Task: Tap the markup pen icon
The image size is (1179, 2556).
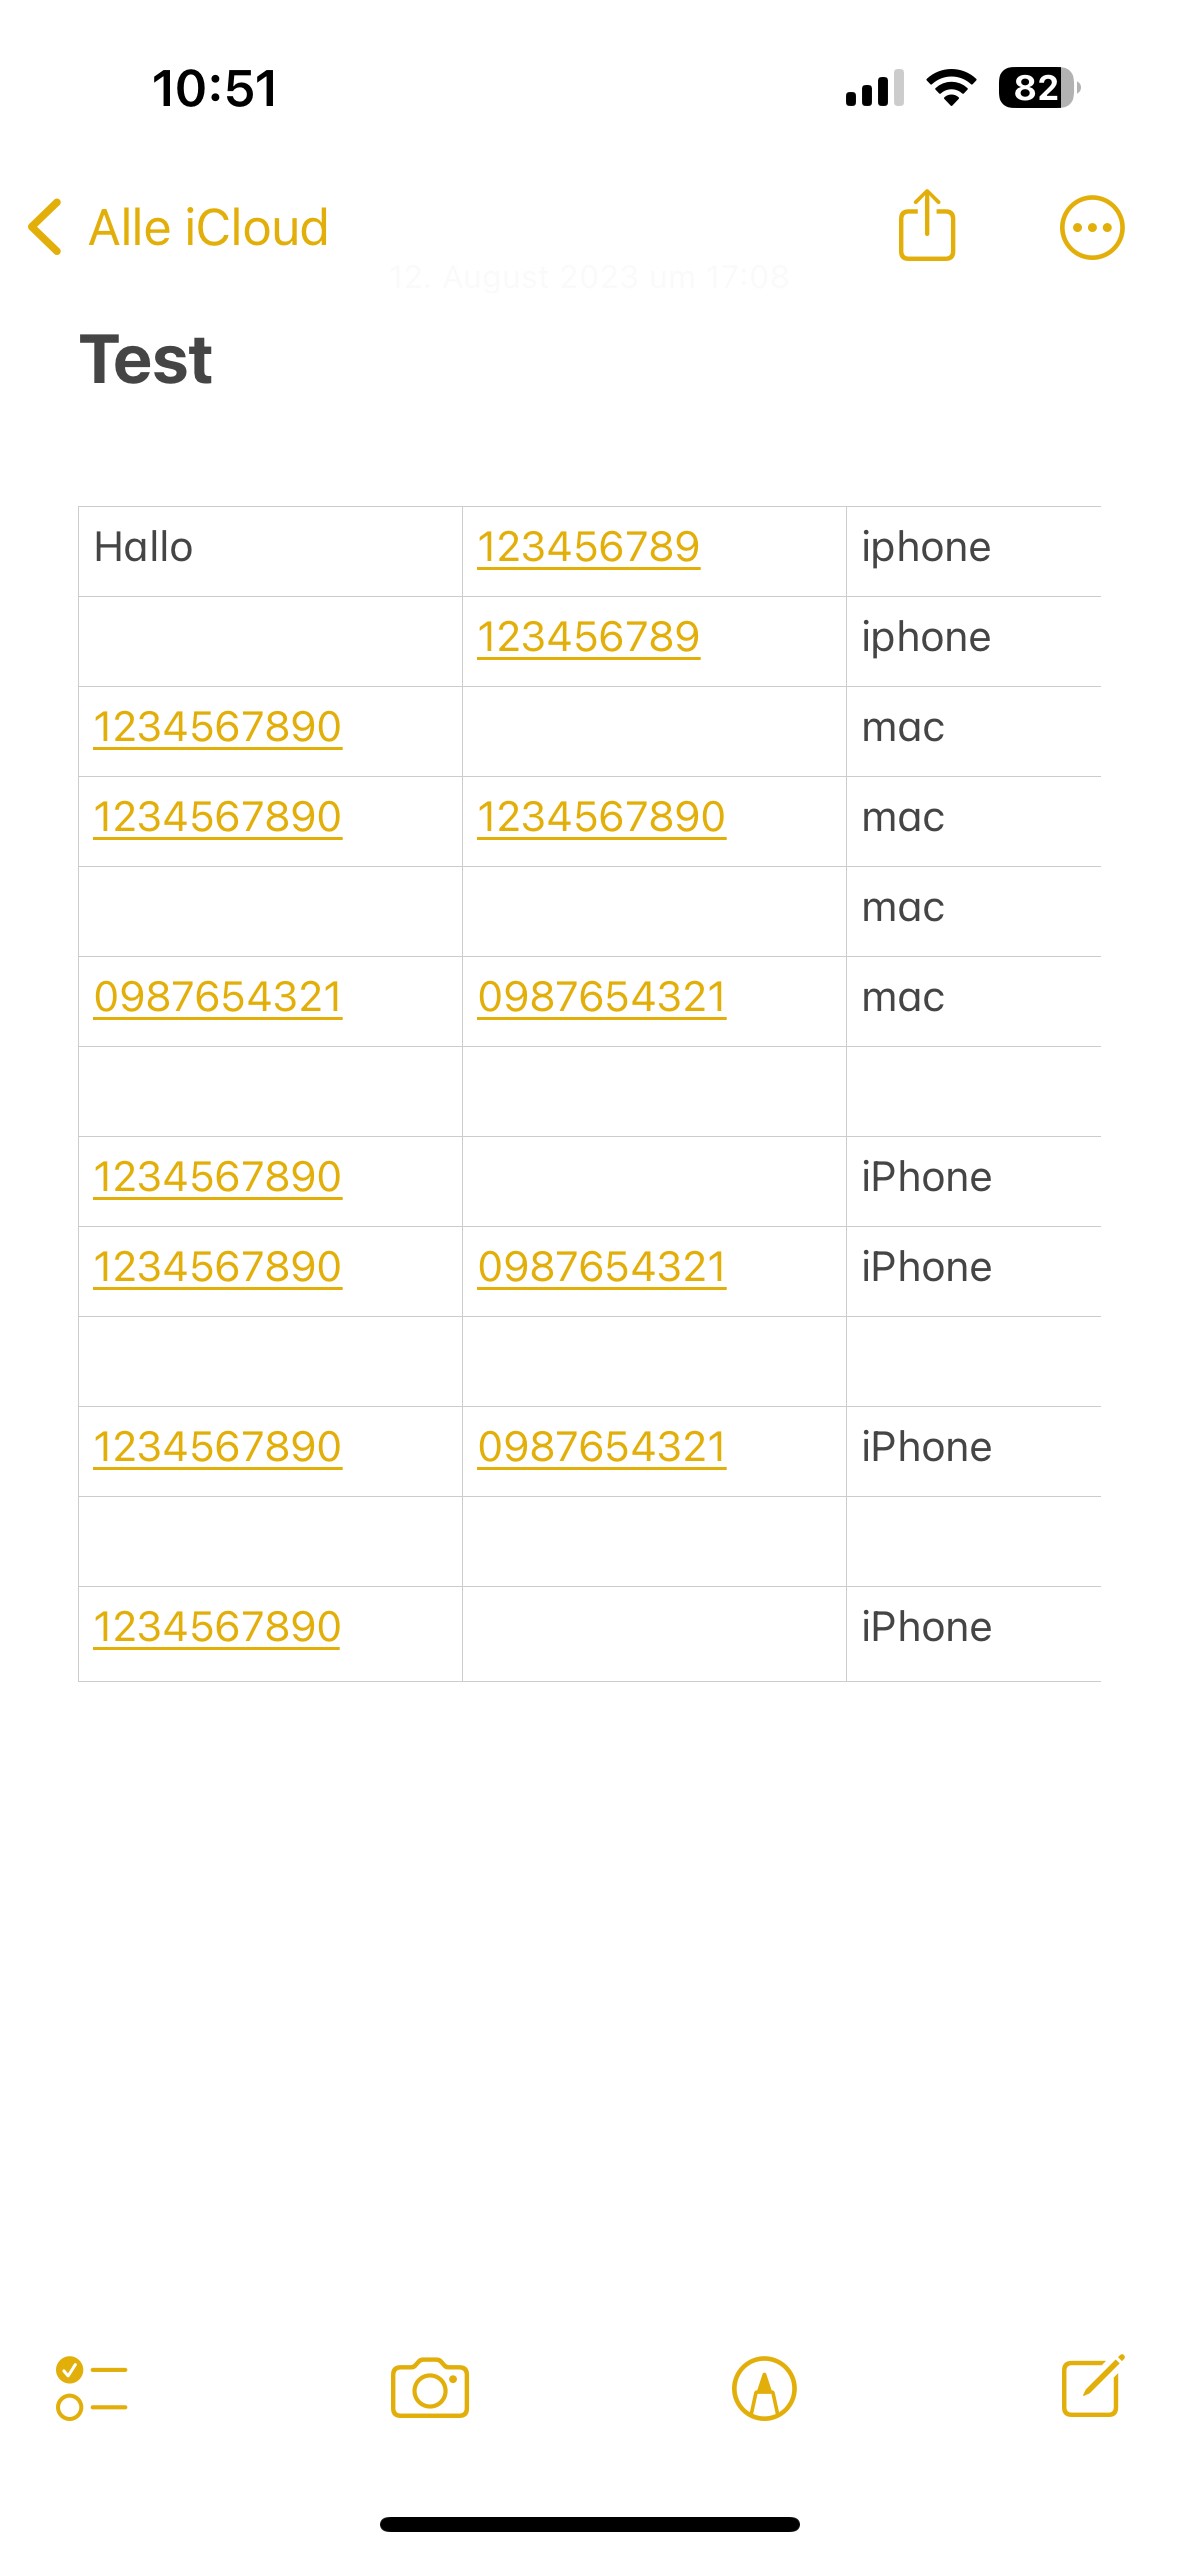Action: [x=764, y=2388]
